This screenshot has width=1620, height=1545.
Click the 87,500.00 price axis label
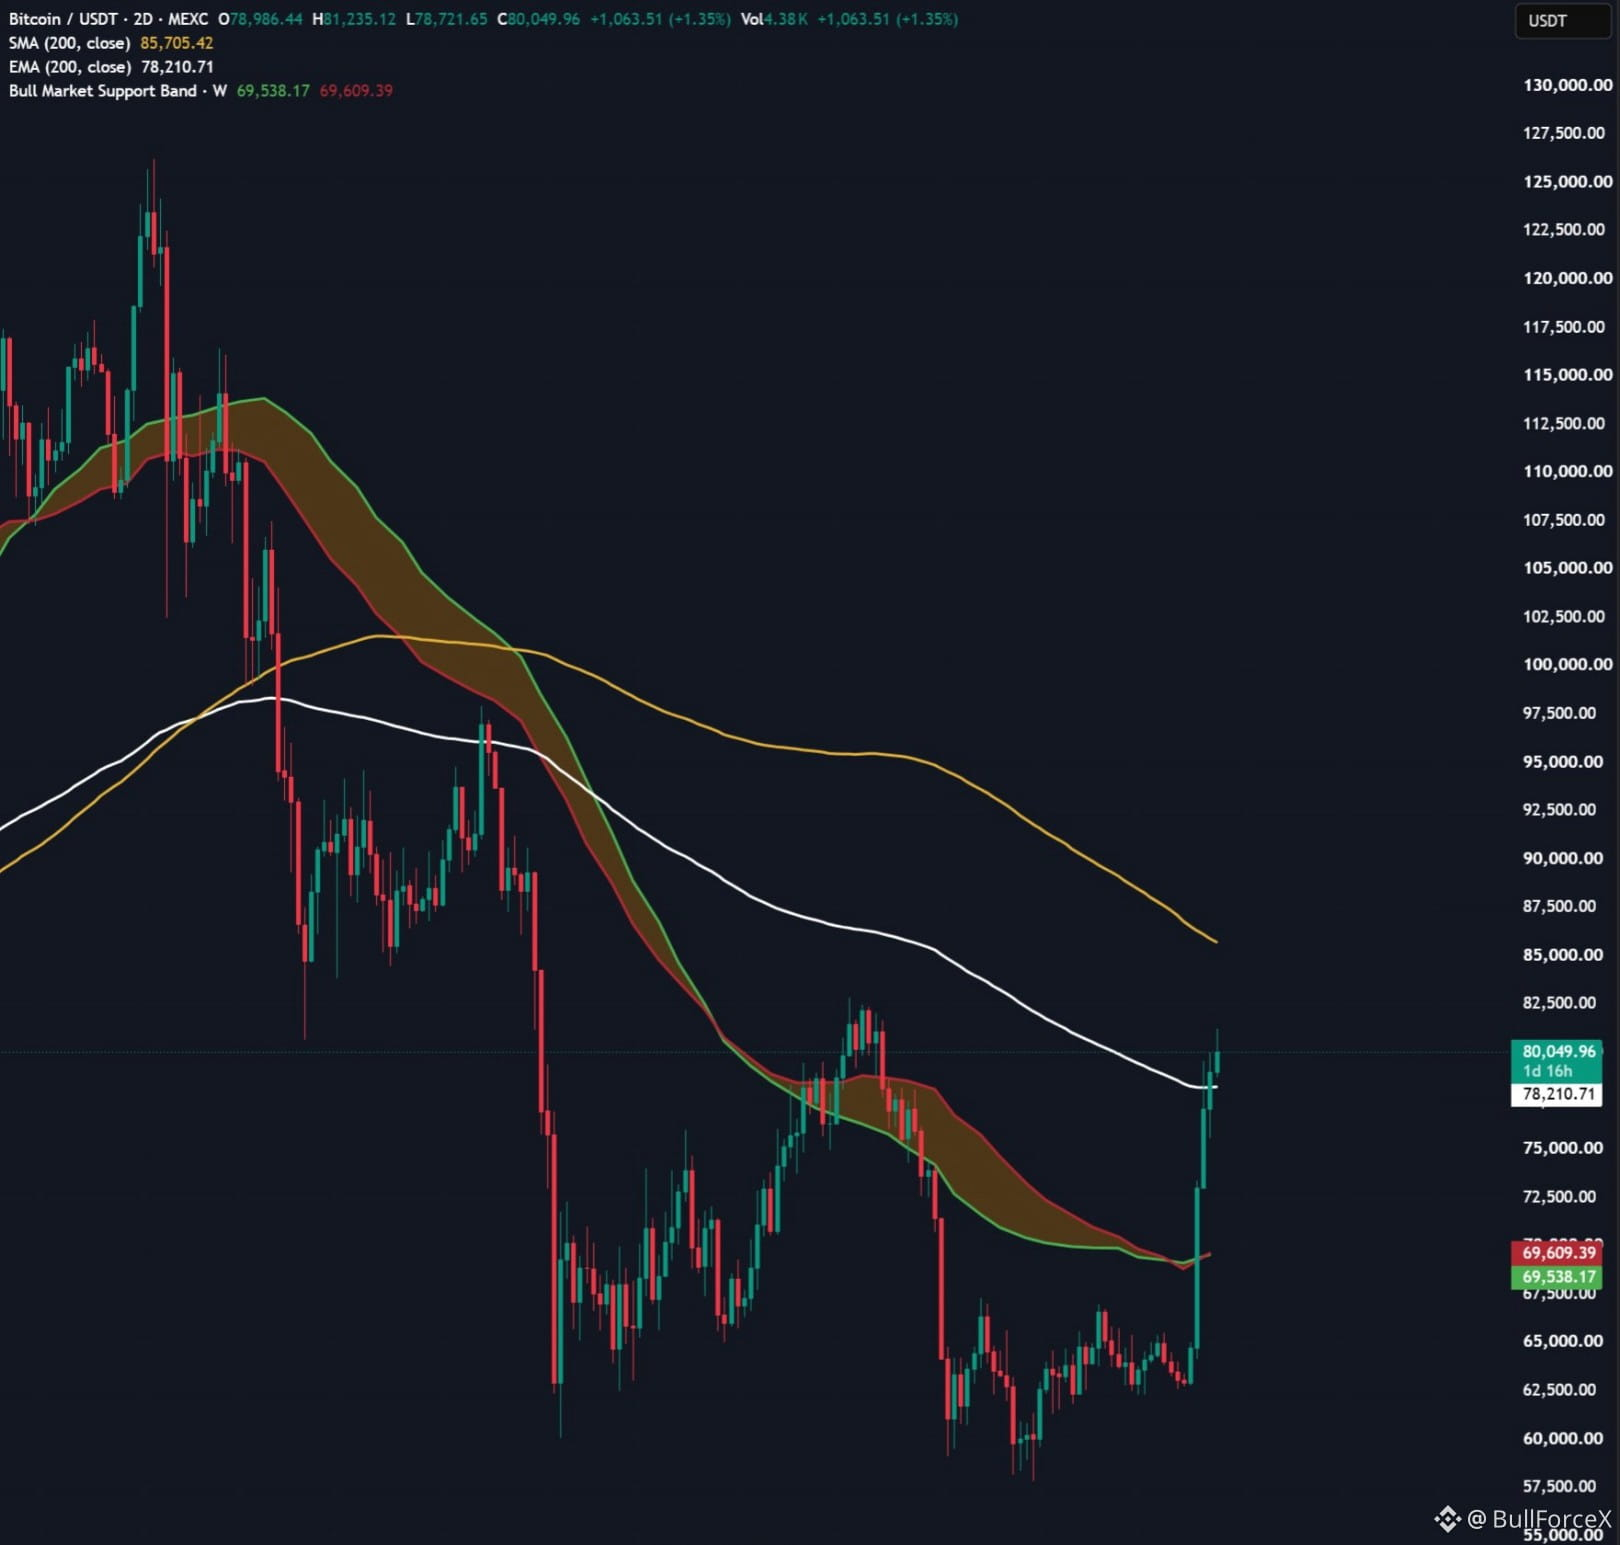1560,906
